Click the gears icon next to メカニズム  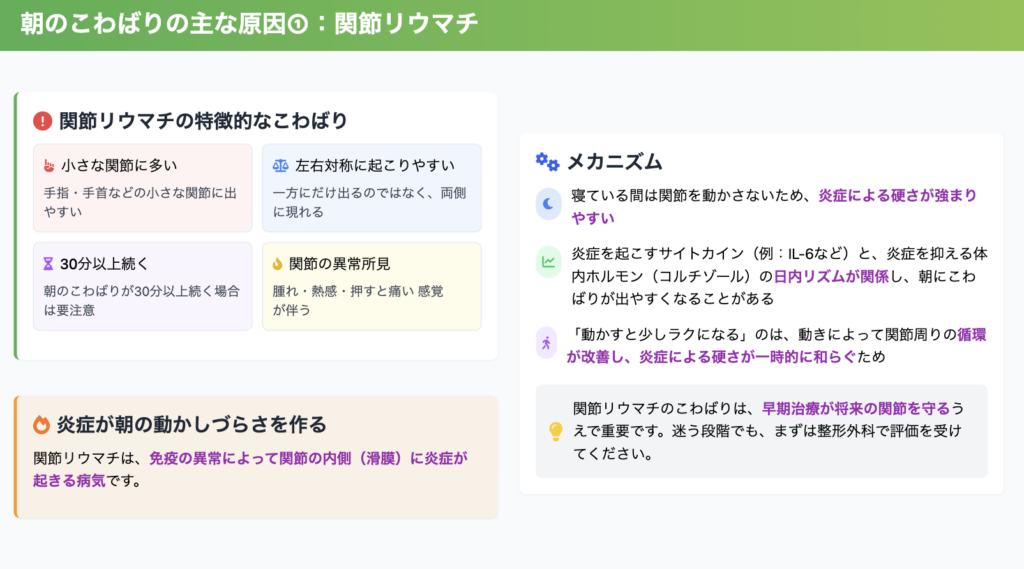pyautogui.click(x=547, y=161)
